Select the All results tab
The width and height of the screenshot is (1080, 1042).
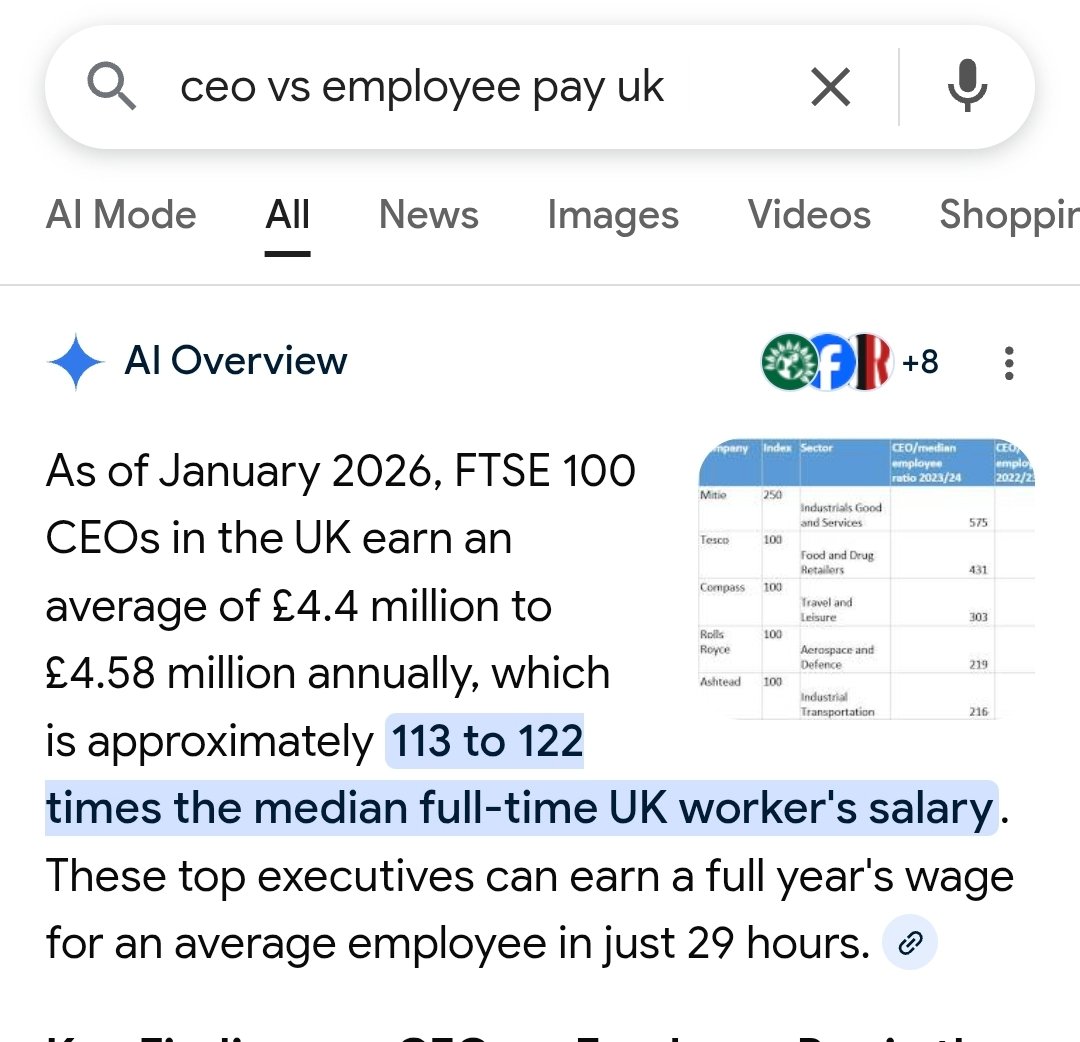287,215
